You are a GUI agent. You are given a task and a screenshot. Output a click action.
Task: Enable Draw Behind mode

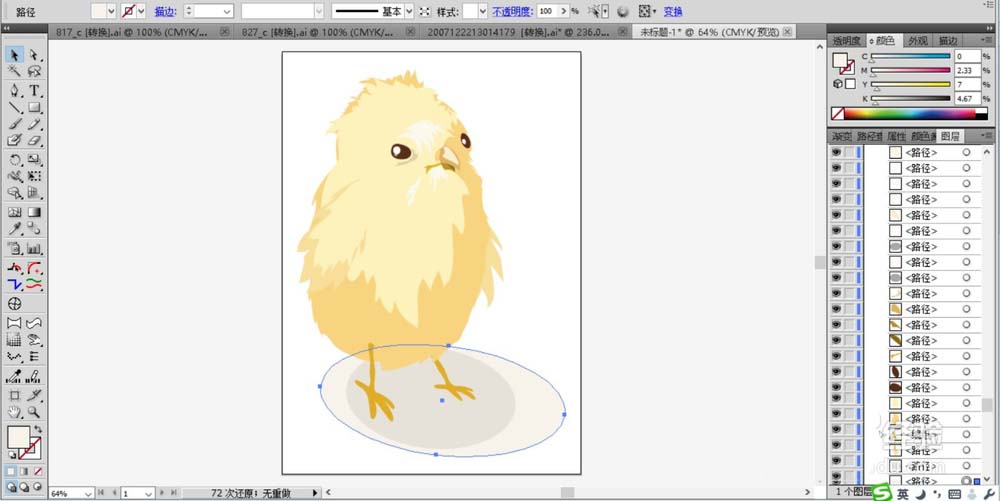pos(24,487)
